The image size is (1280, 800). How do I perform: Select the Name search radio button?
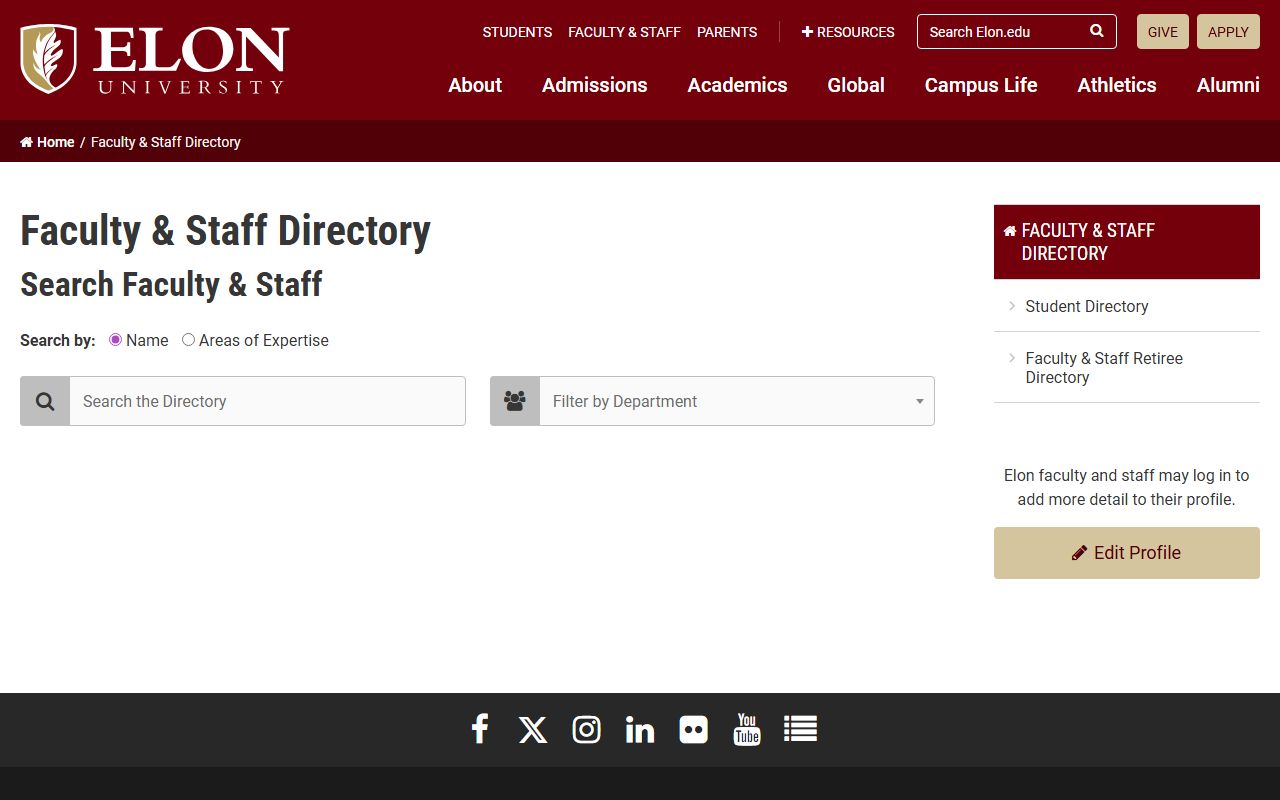115,340
